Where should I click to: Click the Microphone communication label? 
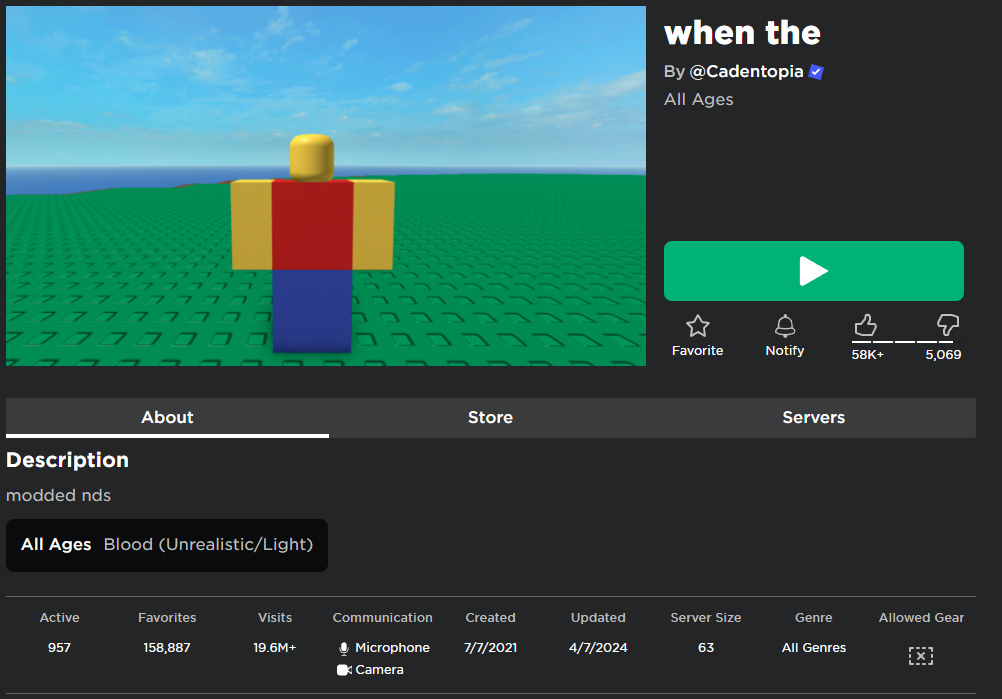(392, 648)
